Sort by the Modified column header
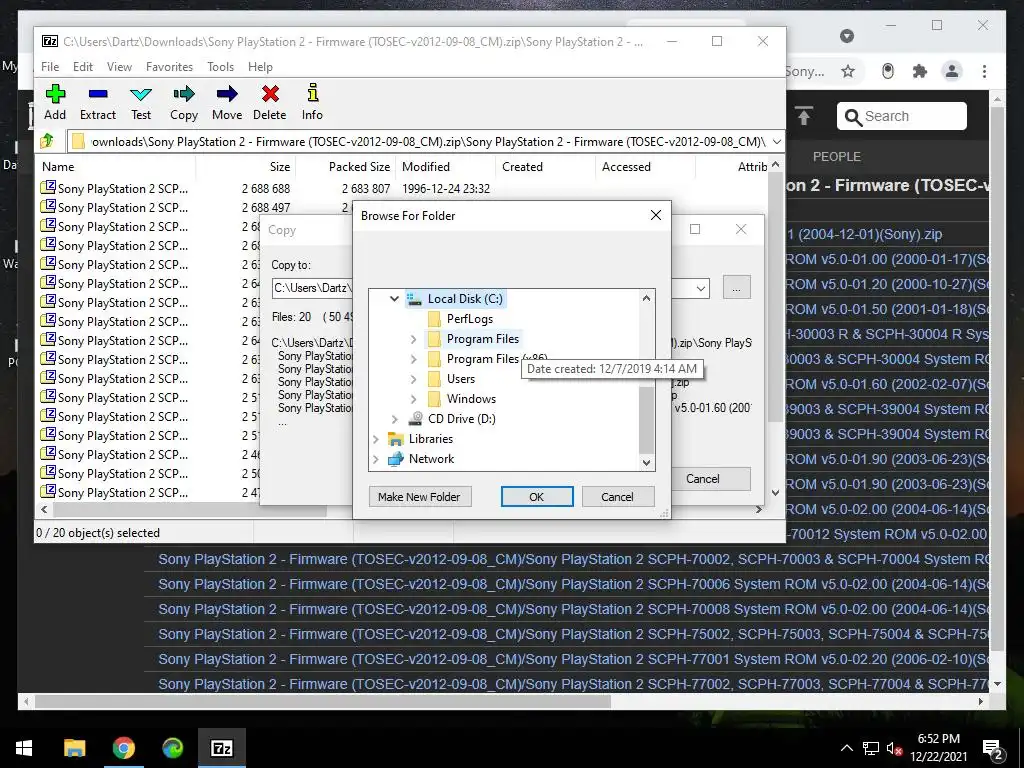 point(446,167)
